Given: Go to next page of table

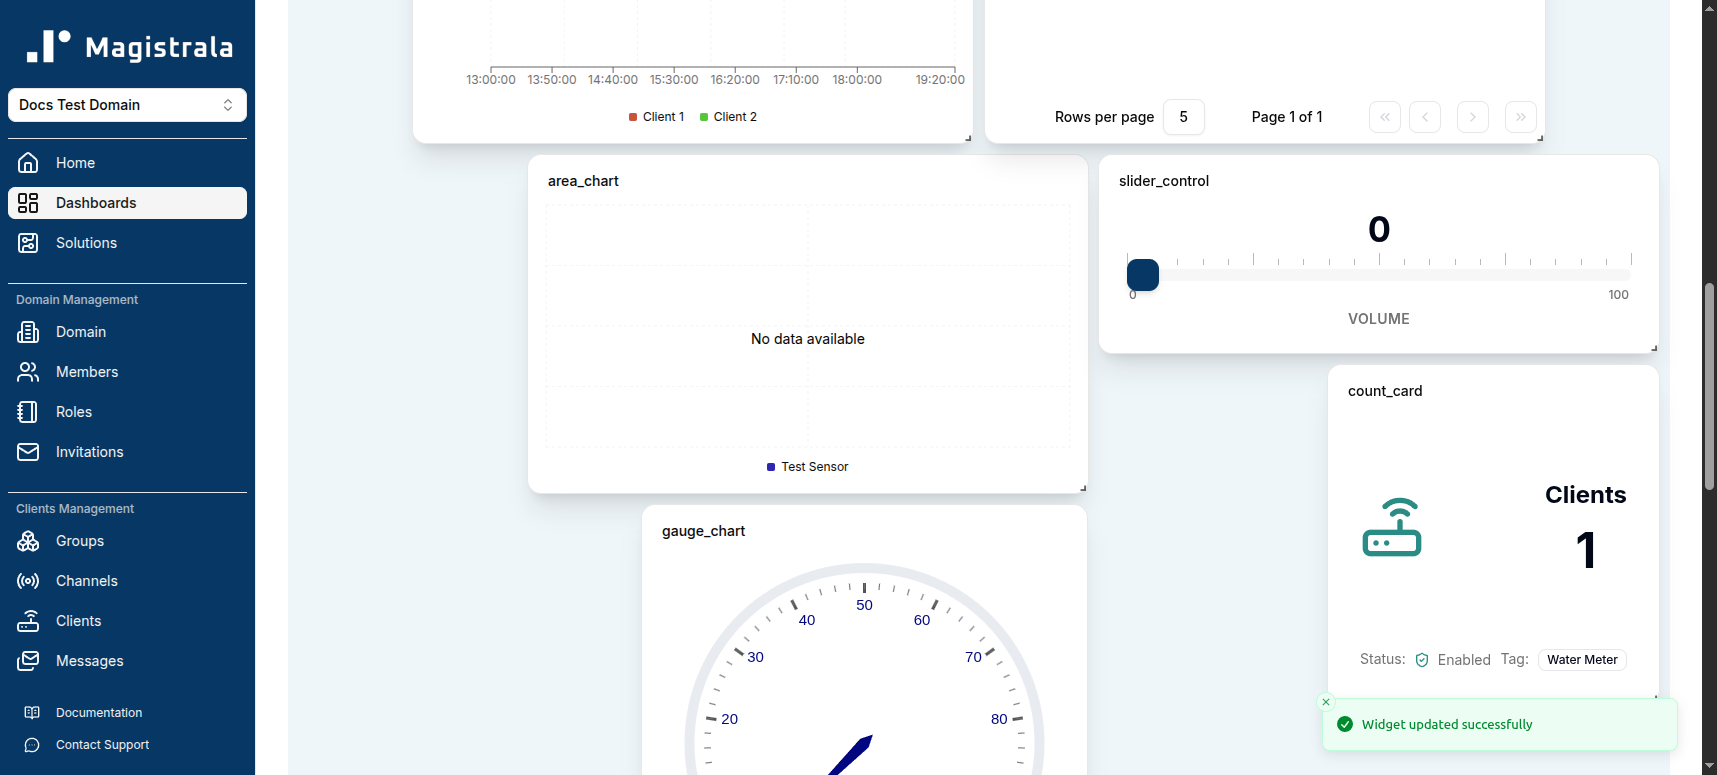Looking at the screenshot, I should click(x=1473, y=117).
